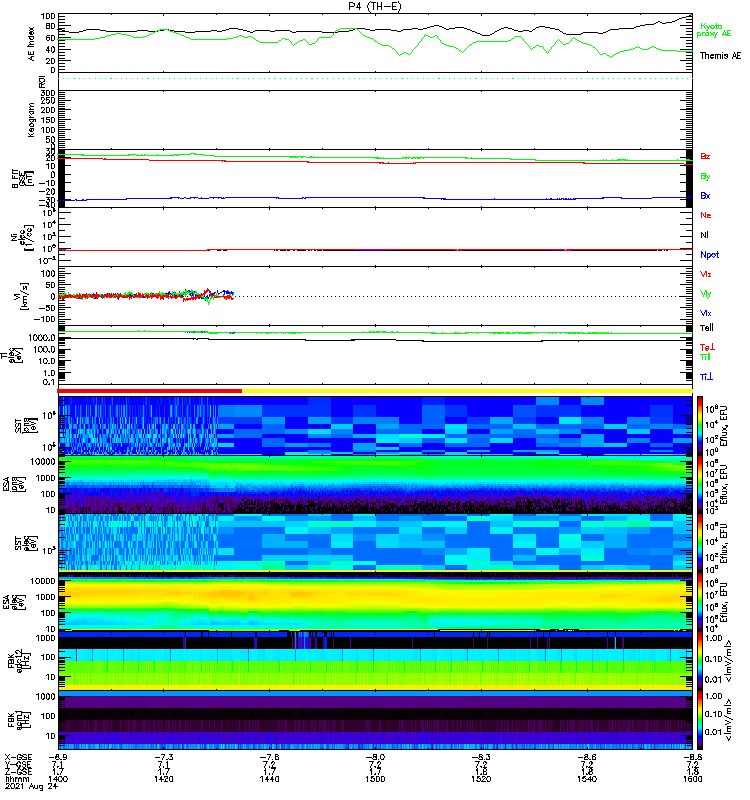Click the red data-mode bar segment
Screen dimensions: 750x800
(x=150, y=391)
